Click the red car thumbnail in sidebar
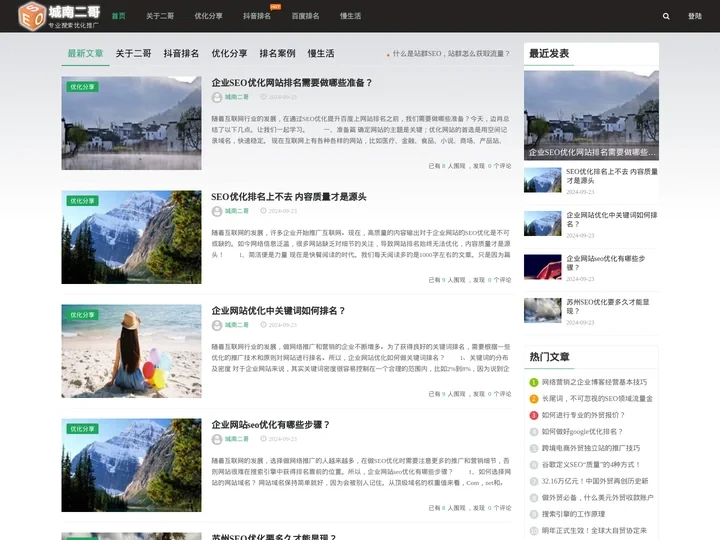 click(543, 267)
